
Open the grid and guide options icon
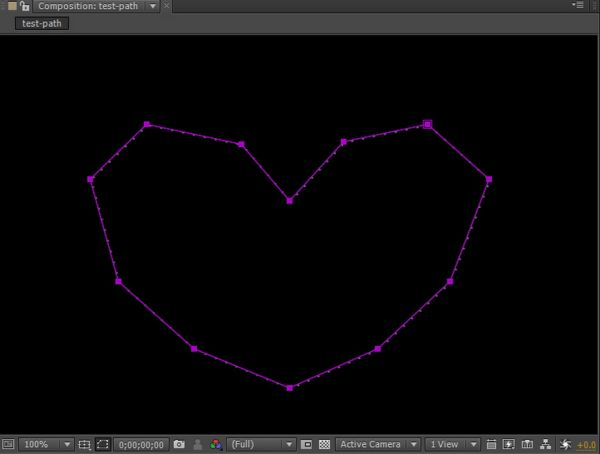coord(84,444)
